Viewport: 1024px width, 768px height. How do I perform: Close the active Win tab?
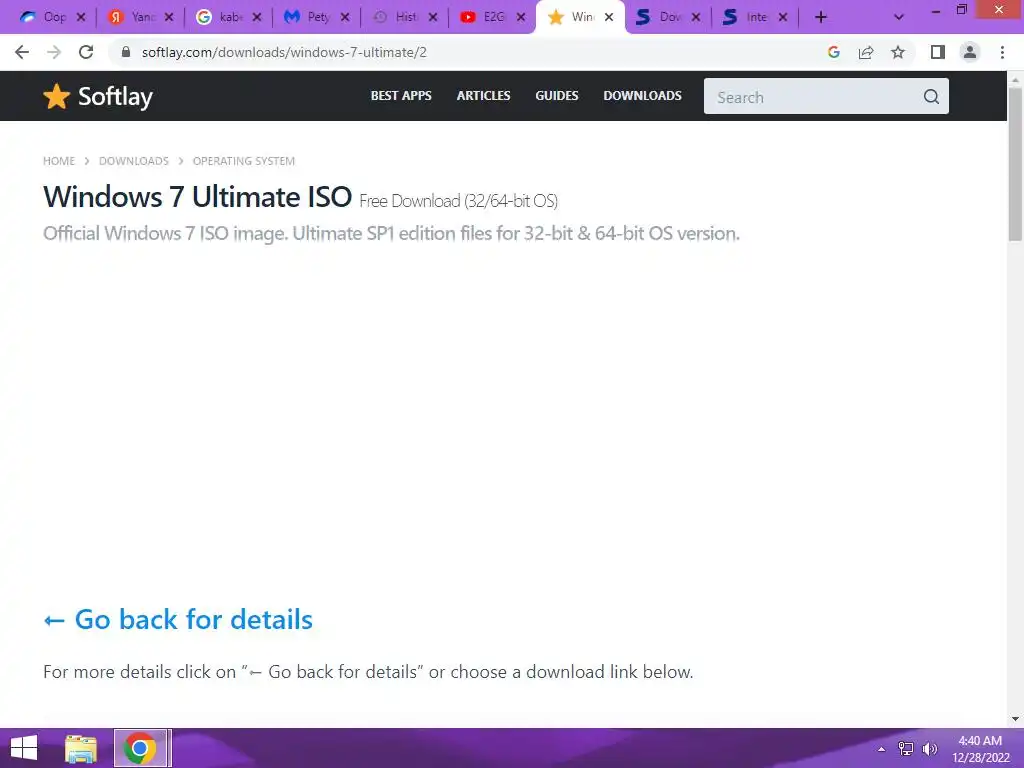click(x=609, y=18)
